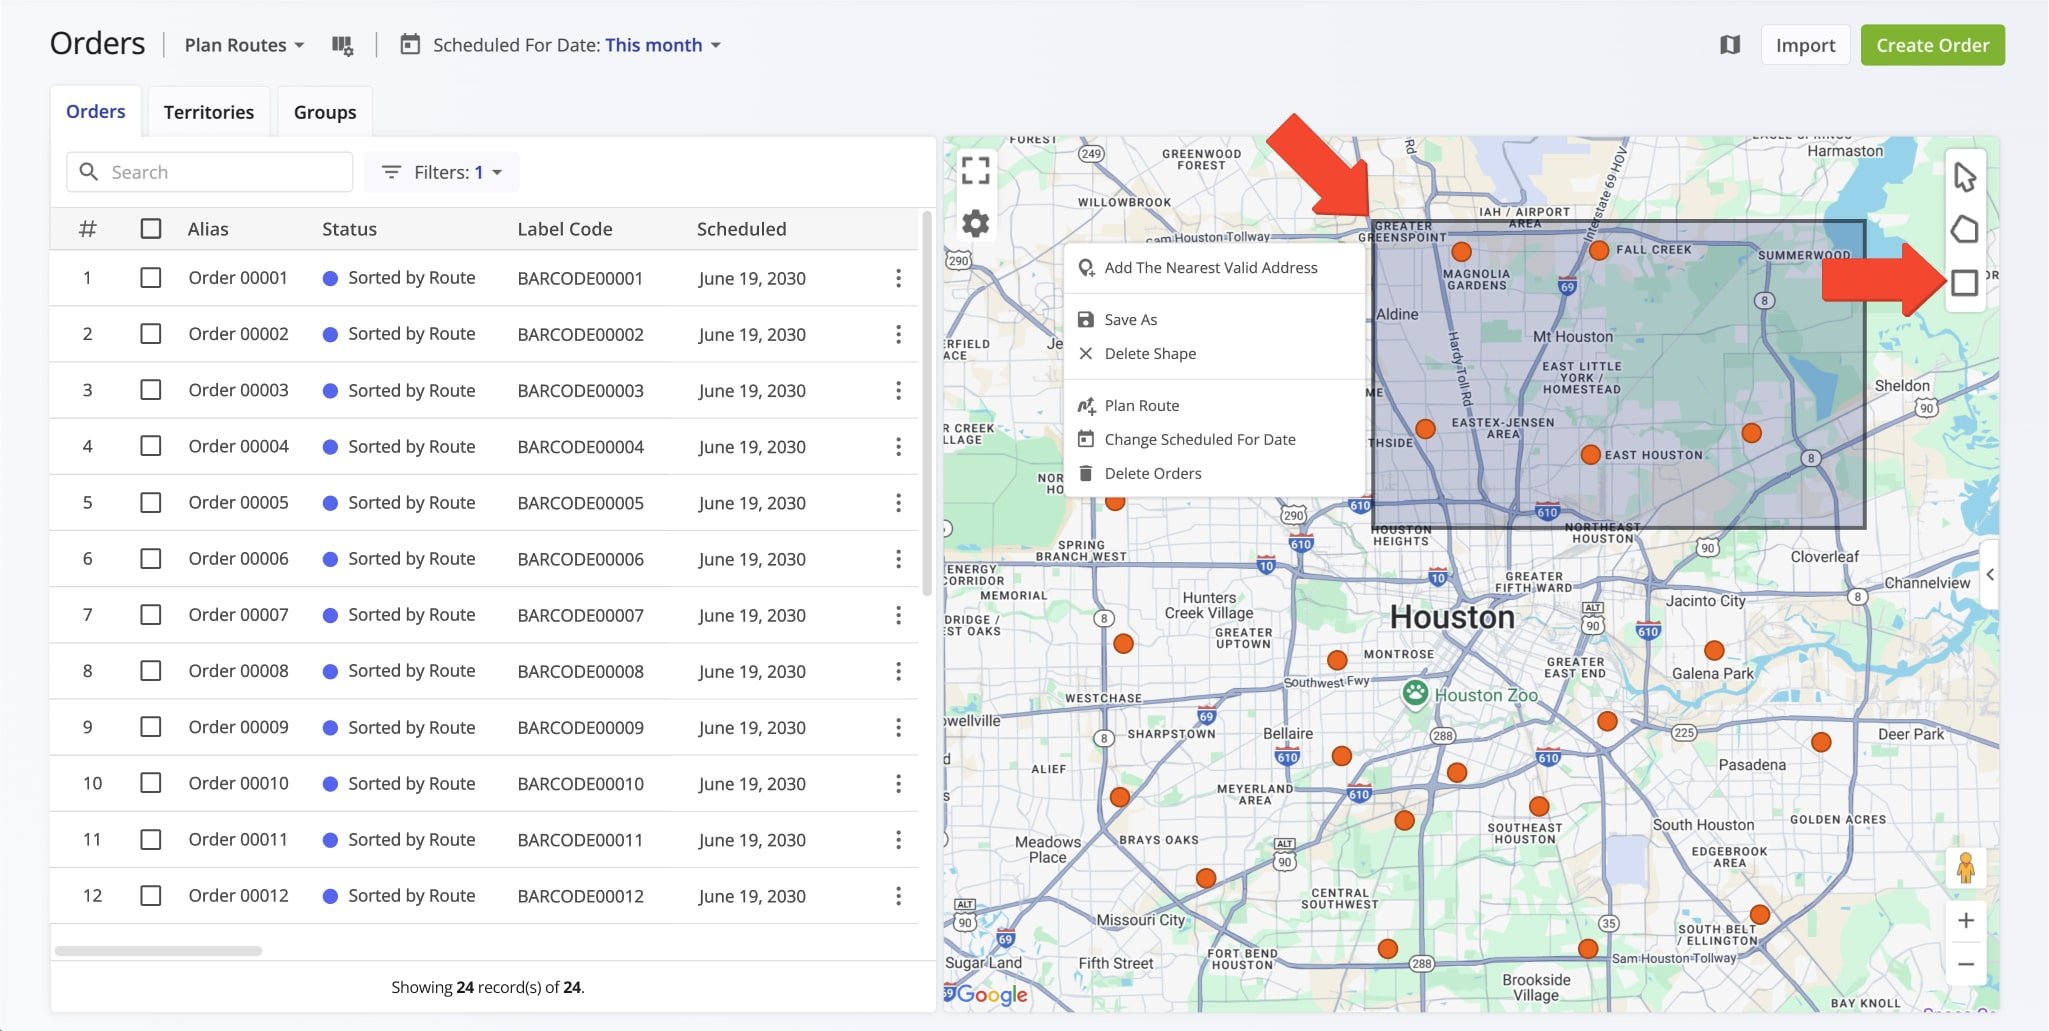Select the pointer selection tool on the map
2049x1031 pixels.
1964,177
